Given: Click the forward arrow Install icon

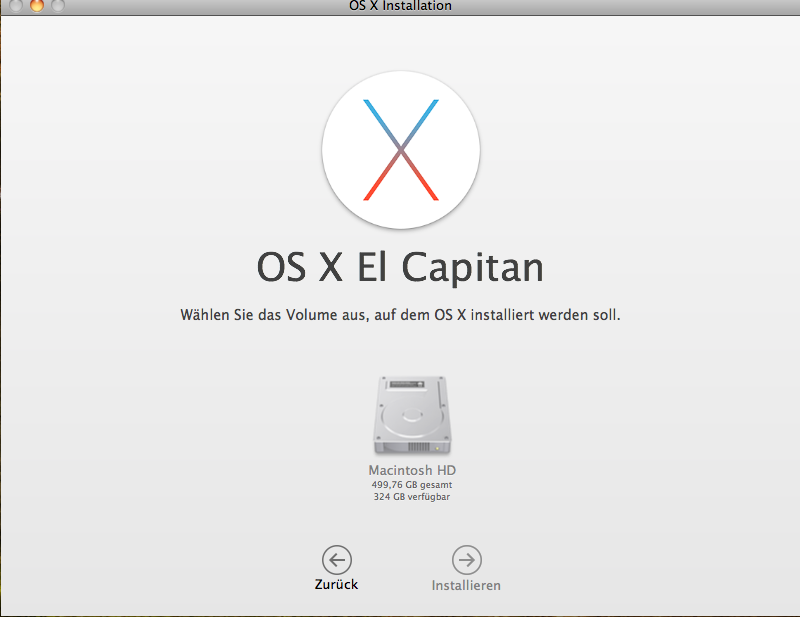Looking at the screenshot, I should click(x=466, y=560).
